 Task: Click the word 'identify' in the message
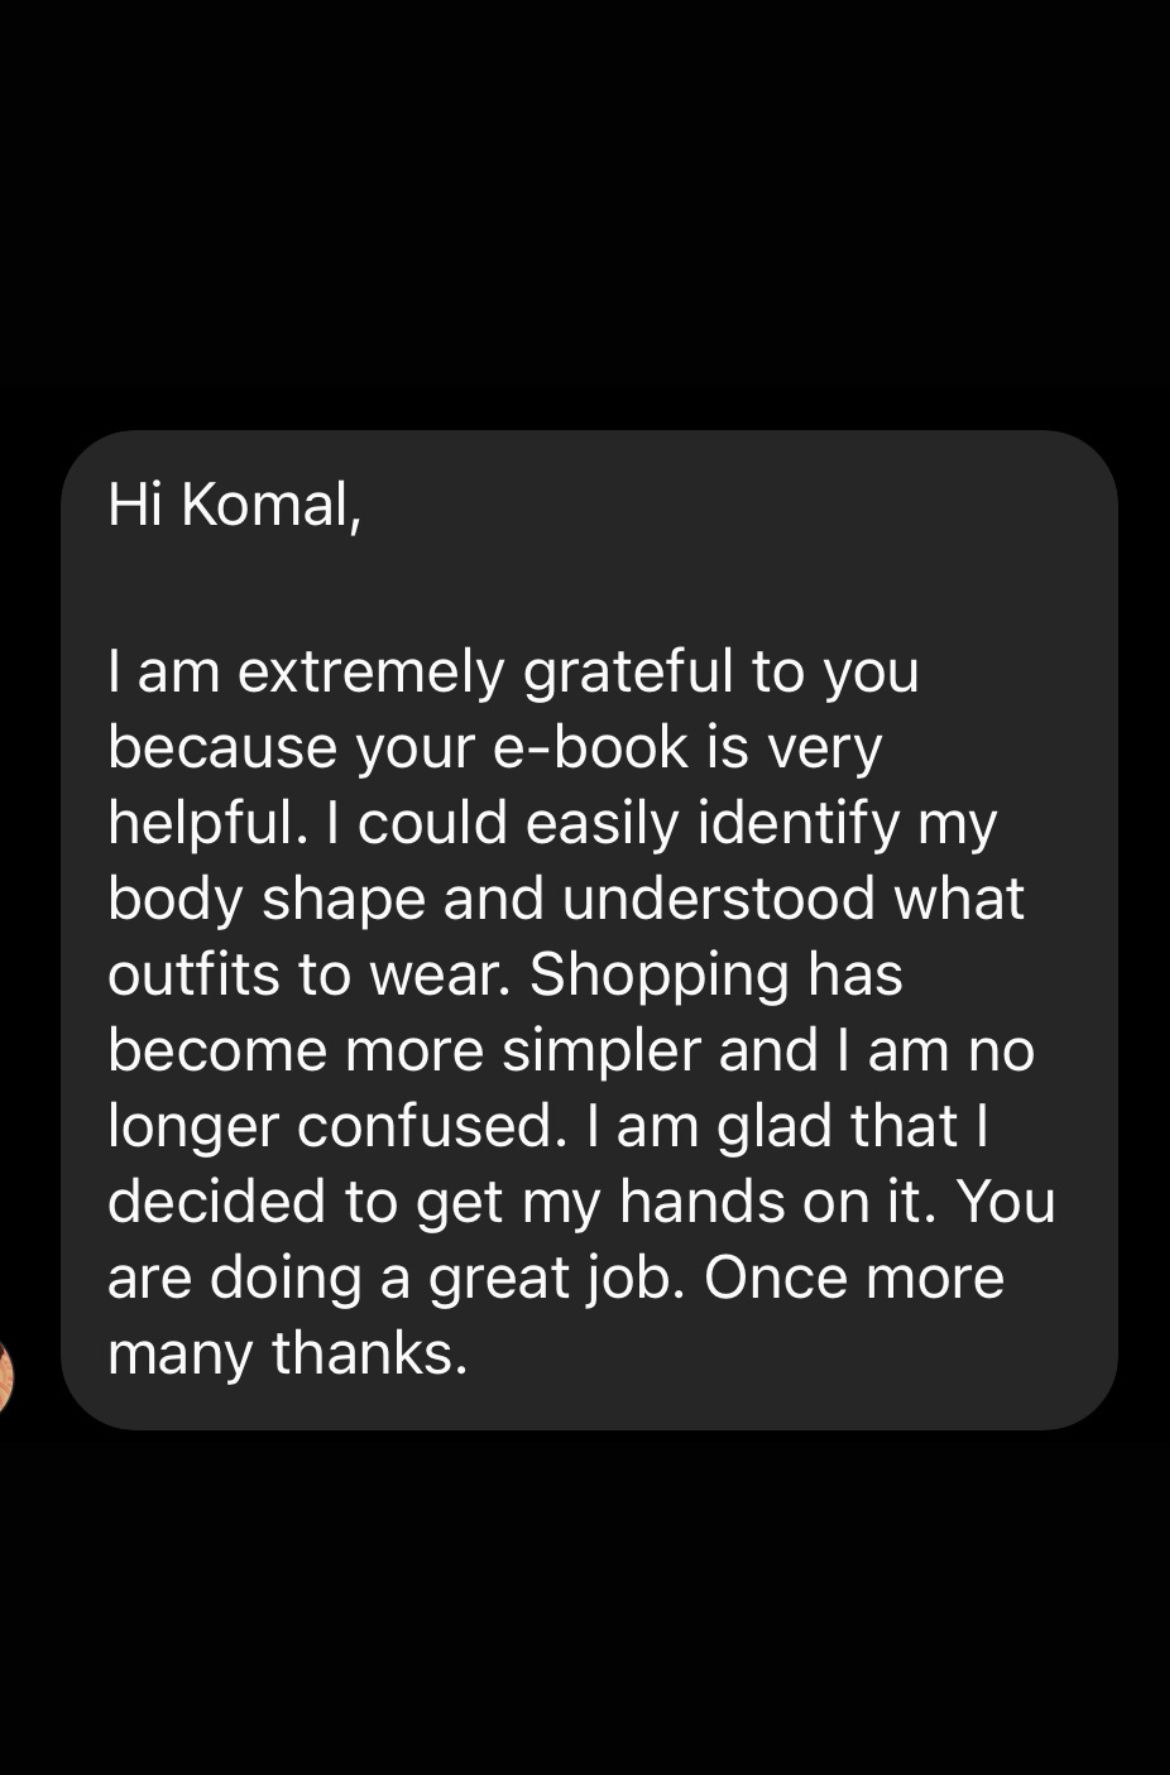click(797, 823)
